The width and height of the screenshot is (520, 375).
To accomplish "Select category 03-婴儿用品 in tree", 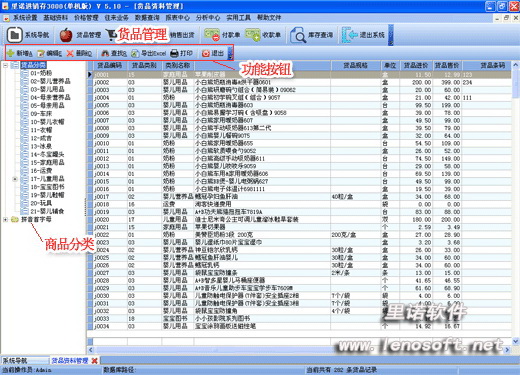I will pos(47,89).
